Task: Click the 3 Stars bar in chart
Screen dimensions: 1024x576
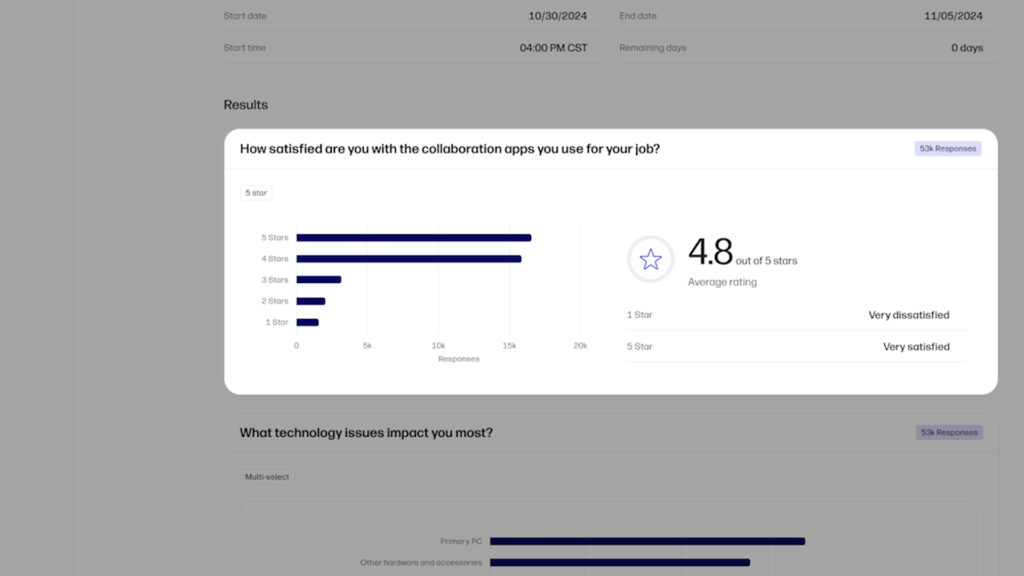Action: coord(319,280)
